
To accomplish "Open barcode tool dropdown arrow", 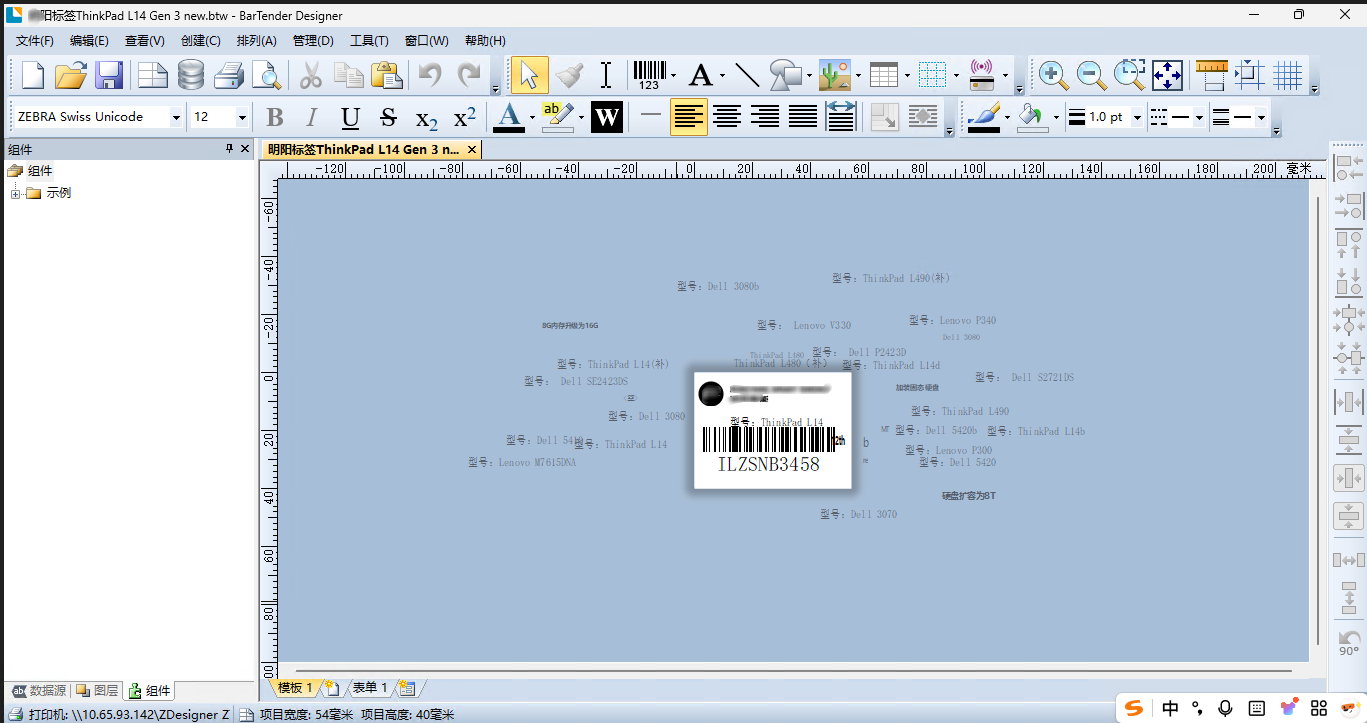I will tap(673, 76).
